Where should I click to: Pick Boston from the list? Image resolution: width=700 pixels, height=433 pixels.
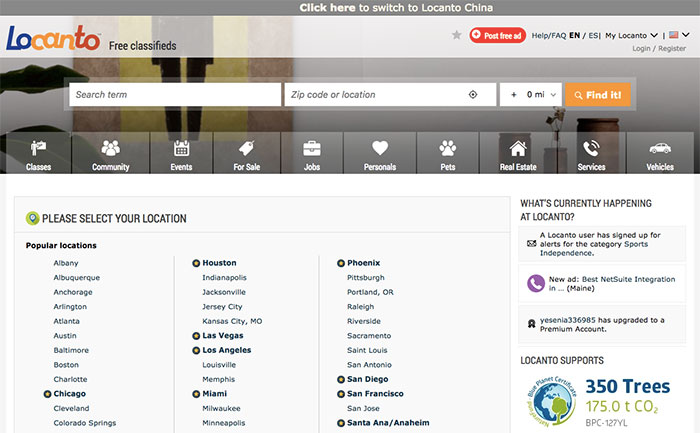[x=66, y=365]
